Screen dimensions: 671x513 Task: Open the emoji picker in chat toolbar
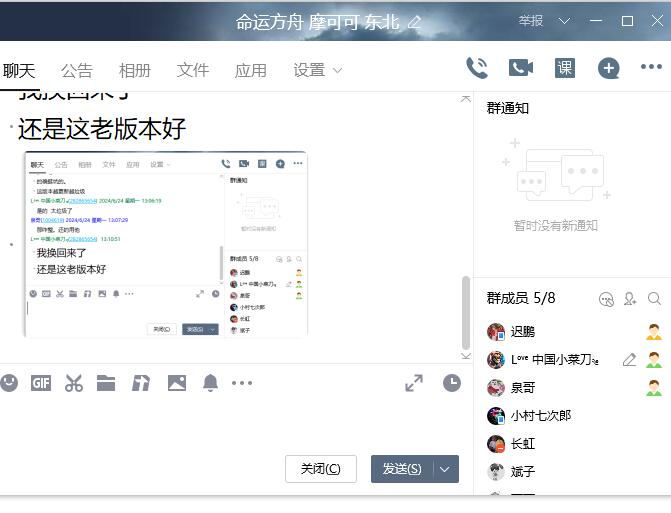coord(9,382)
